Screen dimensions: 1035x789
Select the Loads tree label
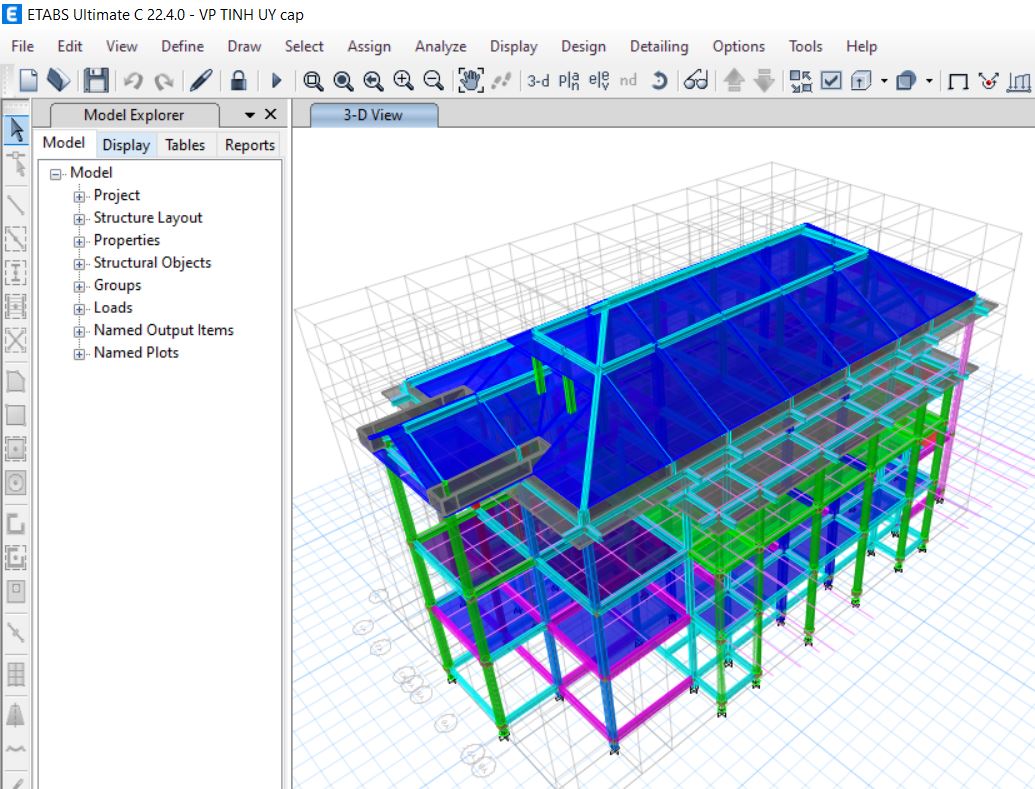click(113, 308)
